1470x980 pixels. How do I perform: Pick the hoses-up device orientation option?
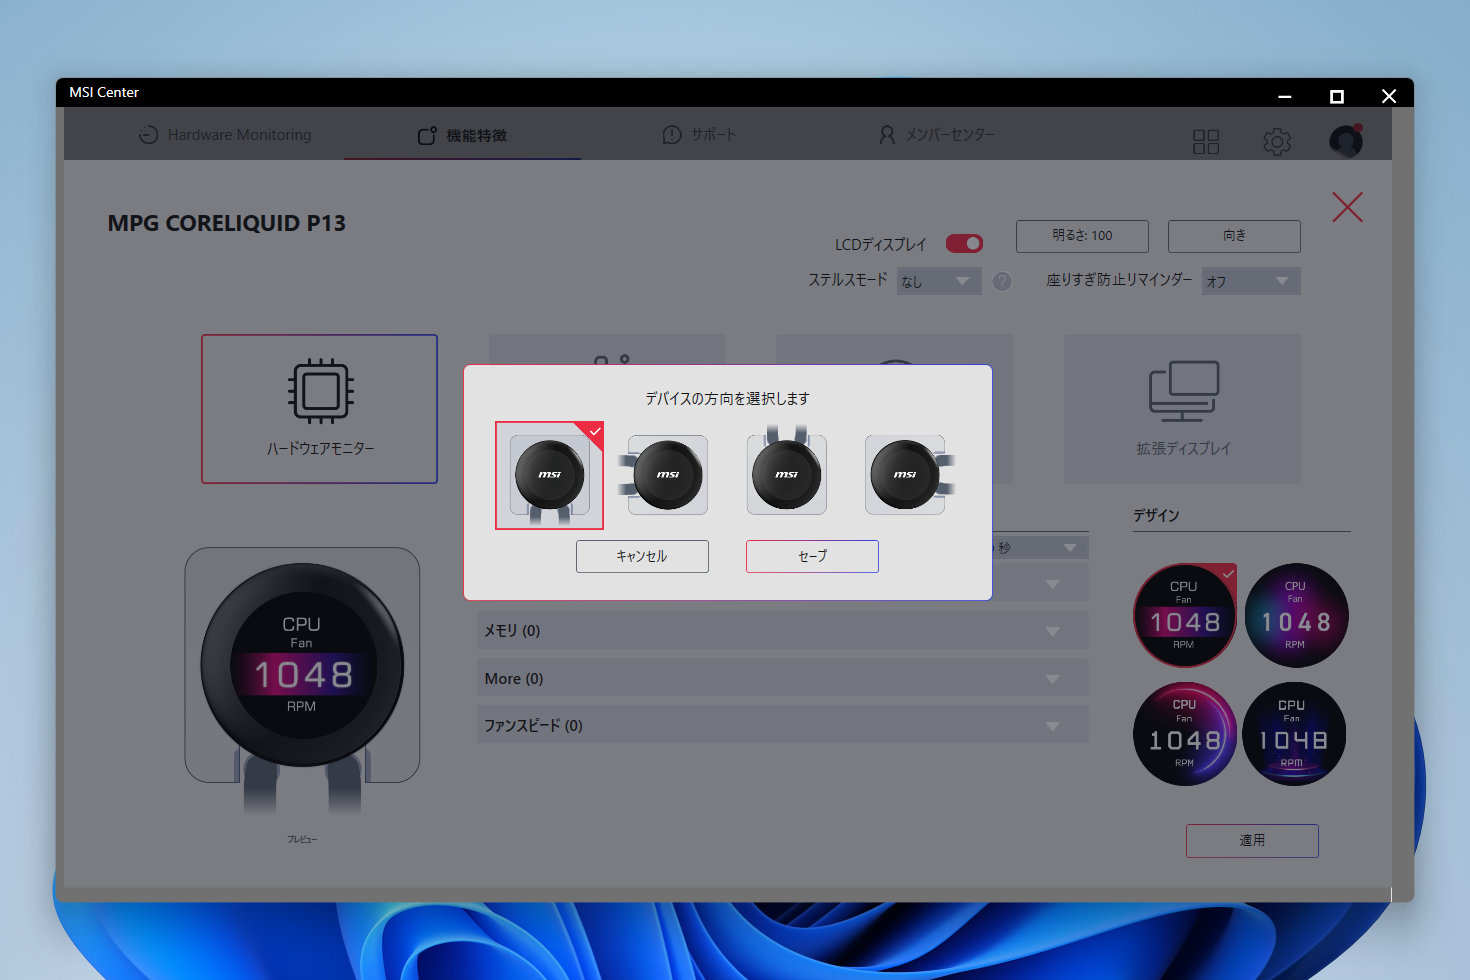pos(786,472)
